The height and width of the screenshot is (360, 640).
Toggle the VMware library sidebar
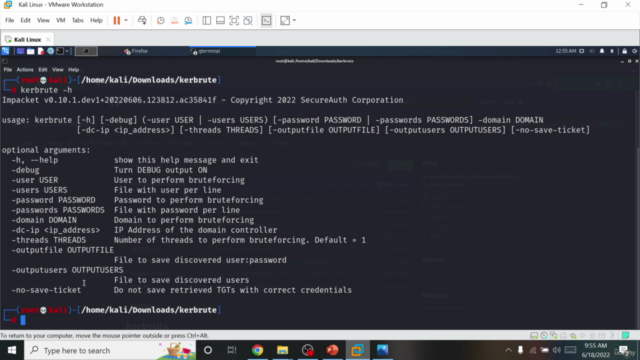[207, 20]
